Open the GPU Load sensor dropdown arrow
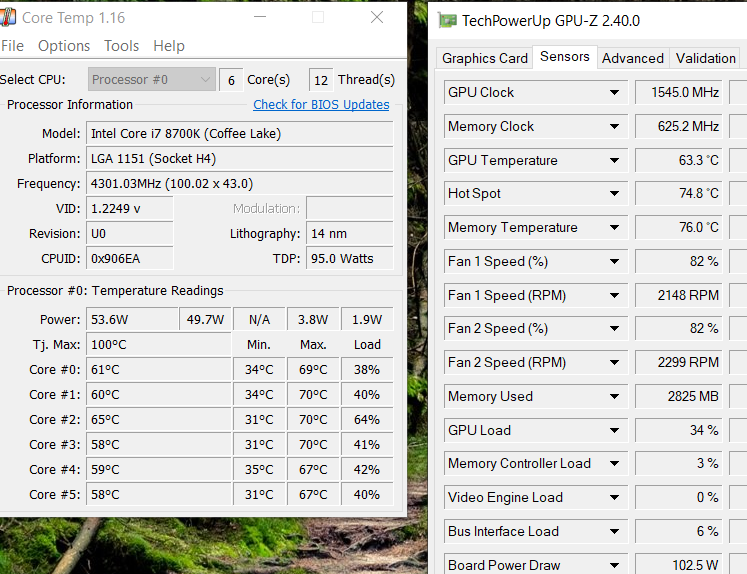The image size is (747, 574). pos(615,430)
